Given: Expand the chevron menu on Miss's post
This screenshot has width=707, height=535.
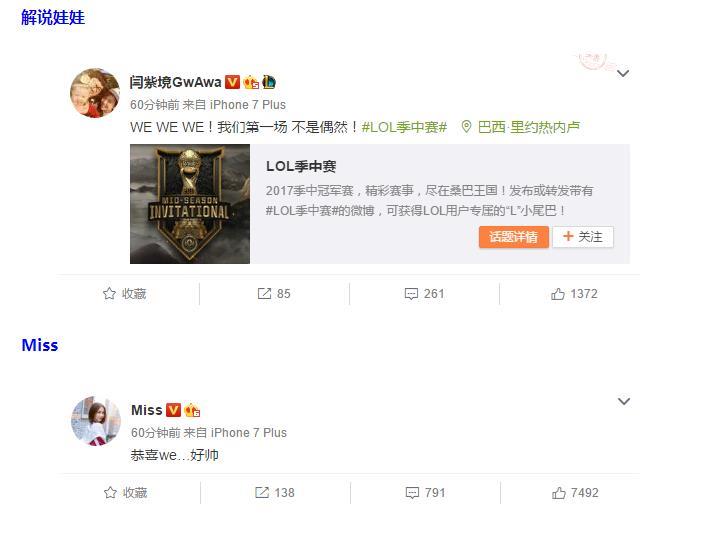Looking at the screenshot, I should click(624, 401).
